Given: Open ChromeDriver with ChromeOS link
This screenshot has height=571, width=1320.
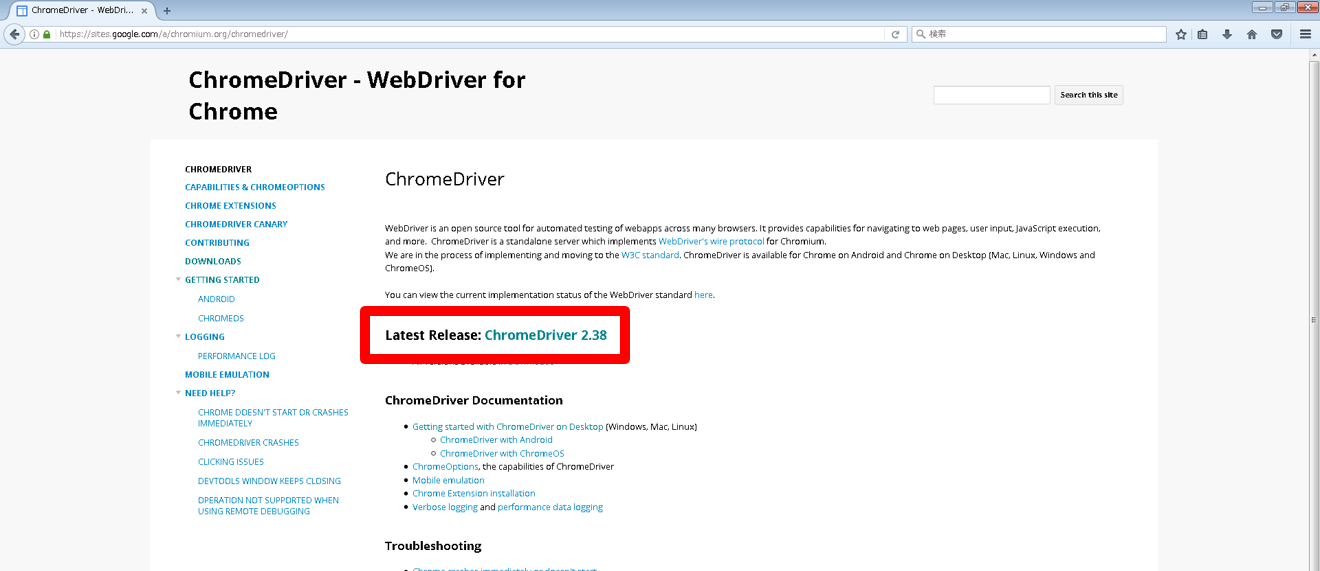Looking at the screenshot, I should click(x=502, y=454).
